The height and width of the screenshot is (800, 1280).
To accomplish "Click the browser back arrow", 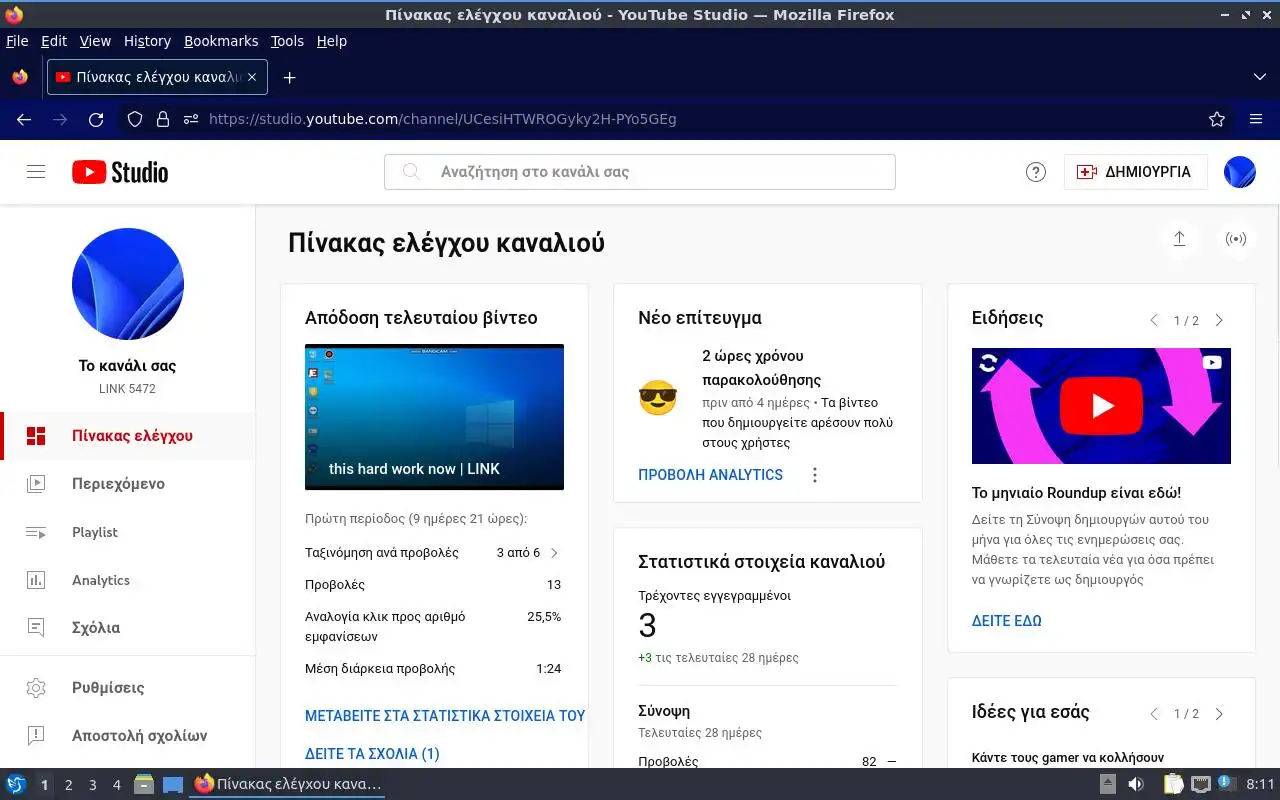I will tap(24, 119).
